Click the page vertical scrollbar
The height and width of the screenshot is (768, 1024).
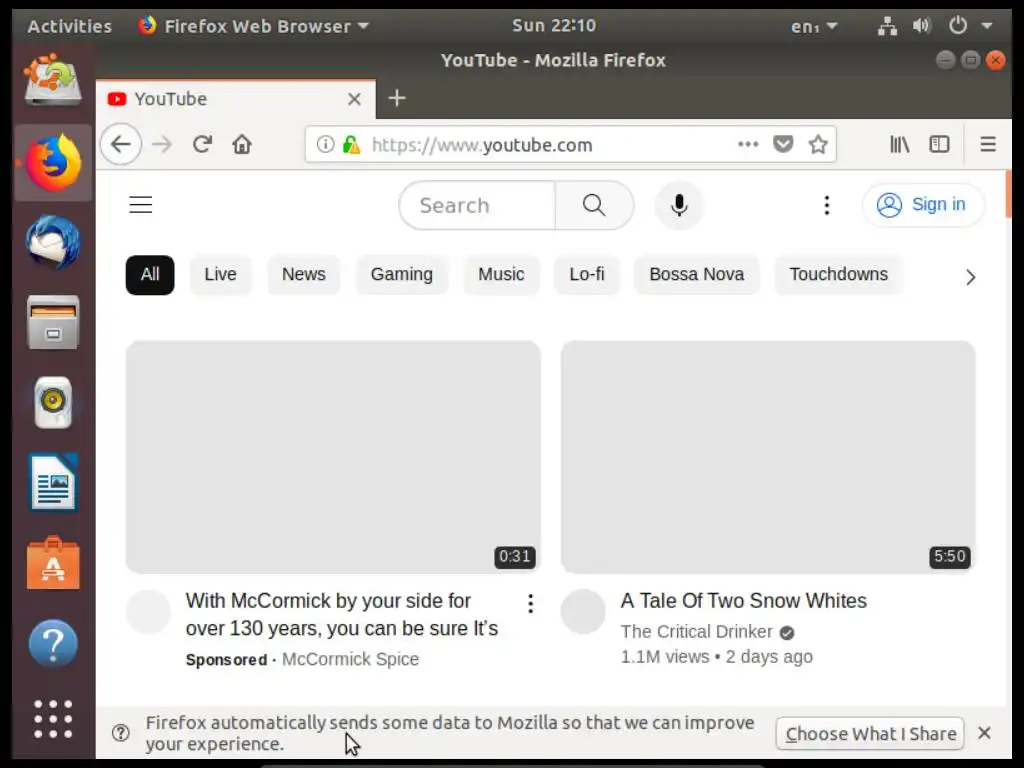tap(1008, 194)
